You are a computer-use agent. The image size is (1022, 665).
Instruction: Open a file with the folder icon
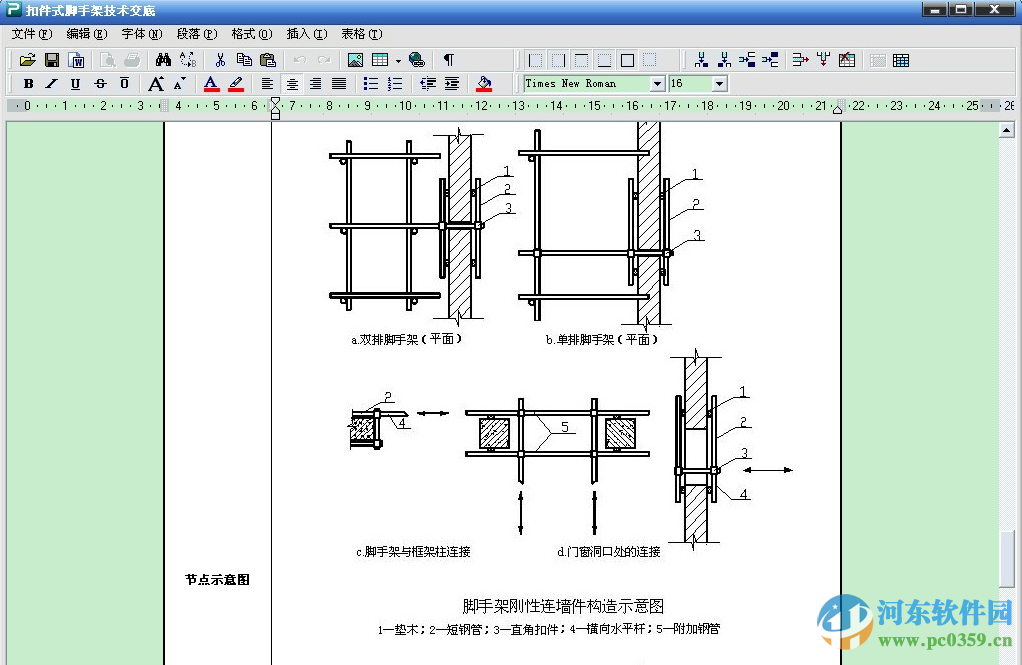27,60
